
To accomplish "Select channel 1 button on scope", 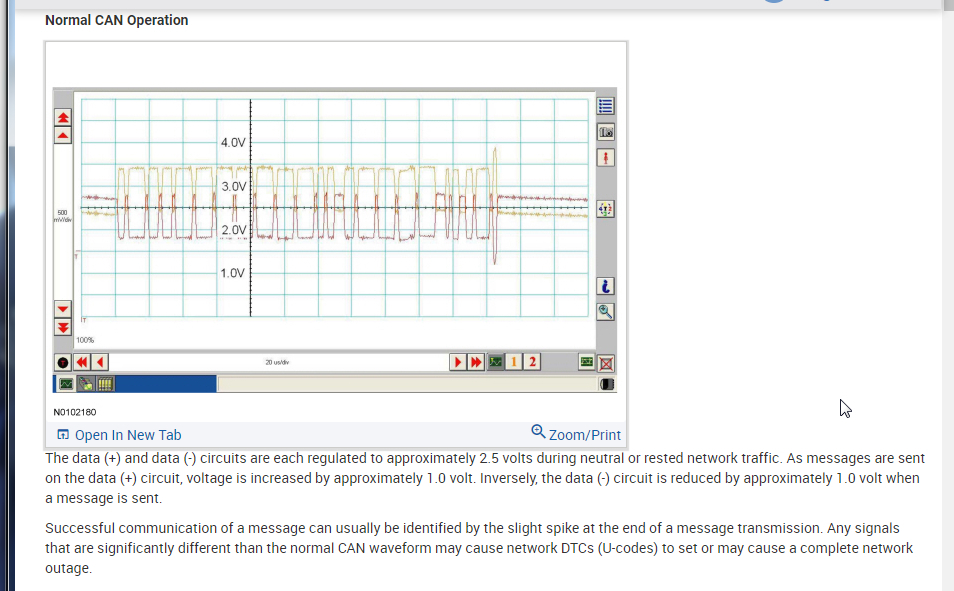I will coord(514,362).
